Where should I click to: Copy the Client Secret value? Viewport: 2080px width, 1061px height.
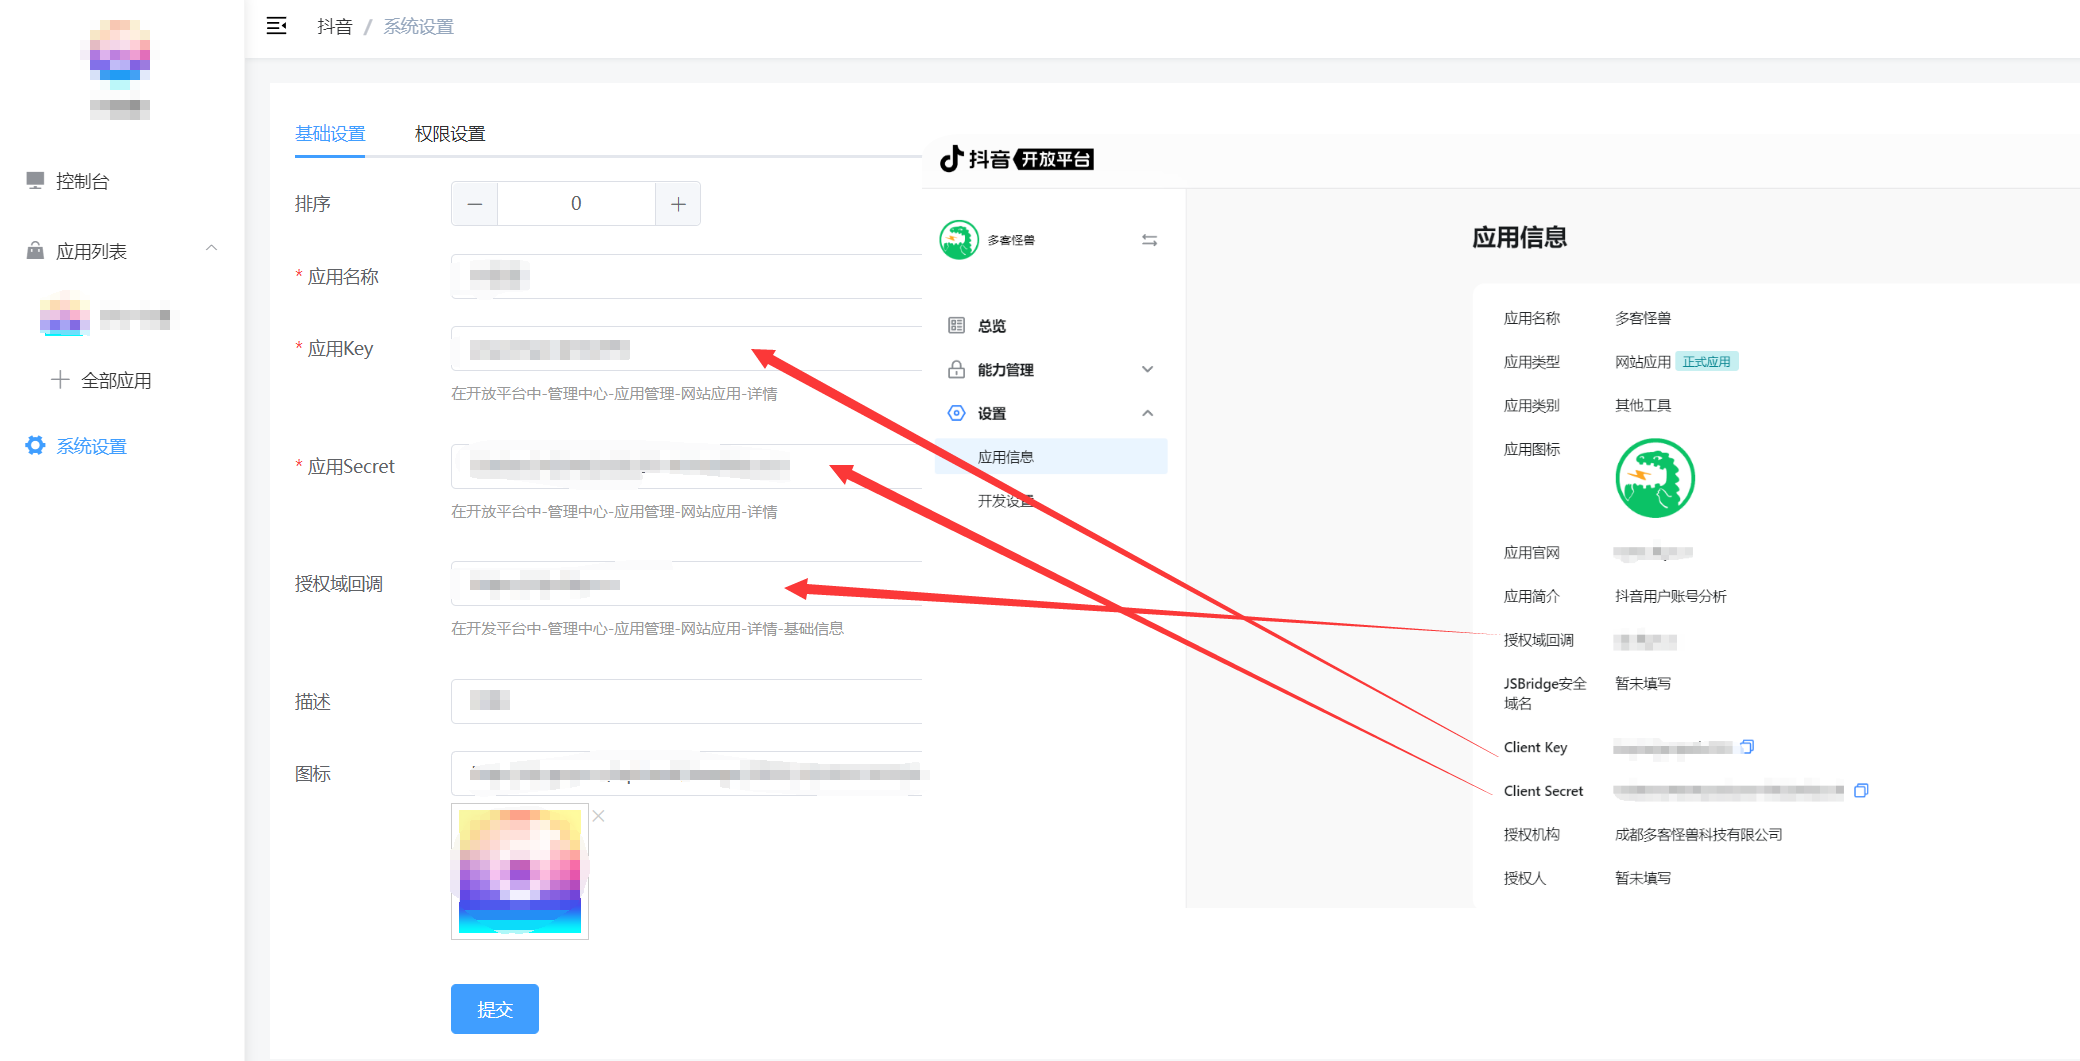(1861, 791)
